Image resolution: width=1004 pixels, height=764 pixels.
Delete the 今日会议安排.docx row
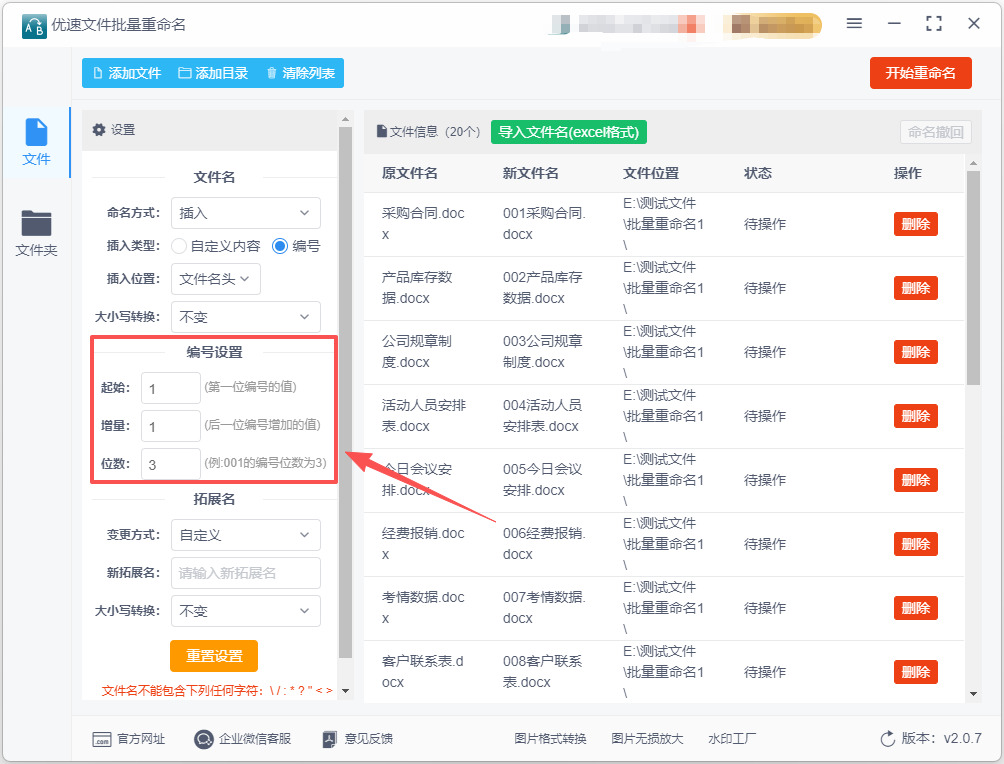tap(916, 480)
